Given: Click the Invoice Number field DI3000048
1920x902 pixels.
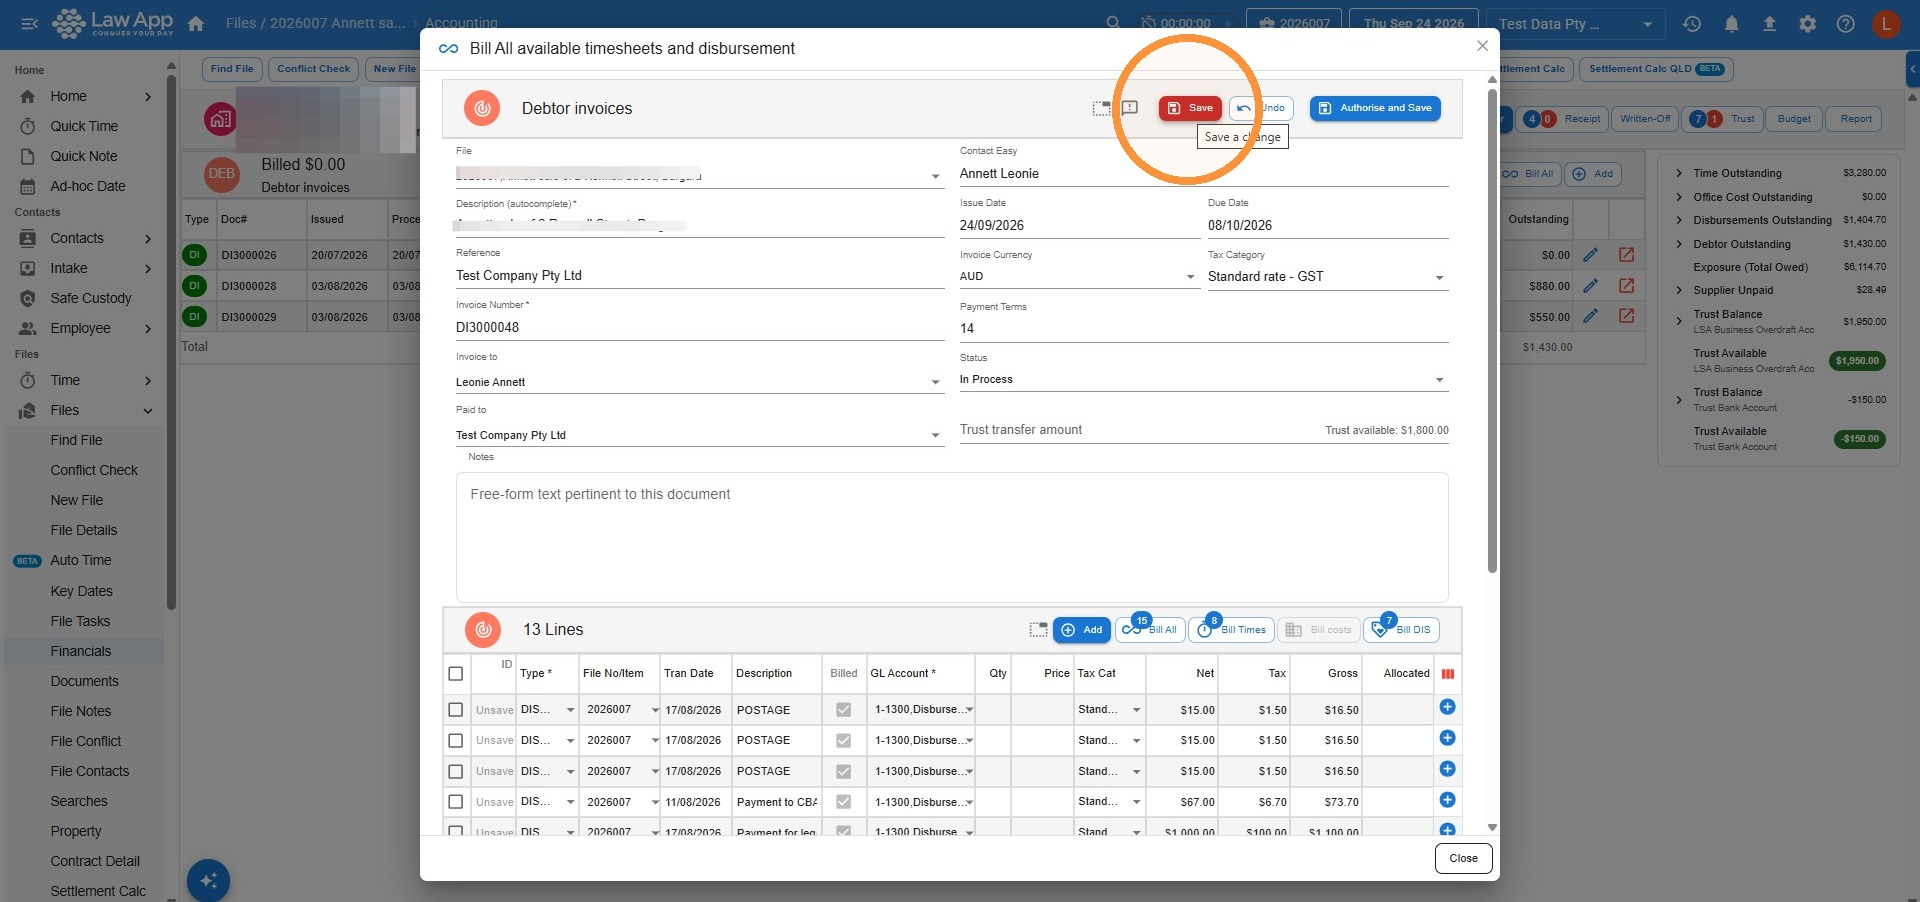Looking at the screenshot, I should click(700, 327).
